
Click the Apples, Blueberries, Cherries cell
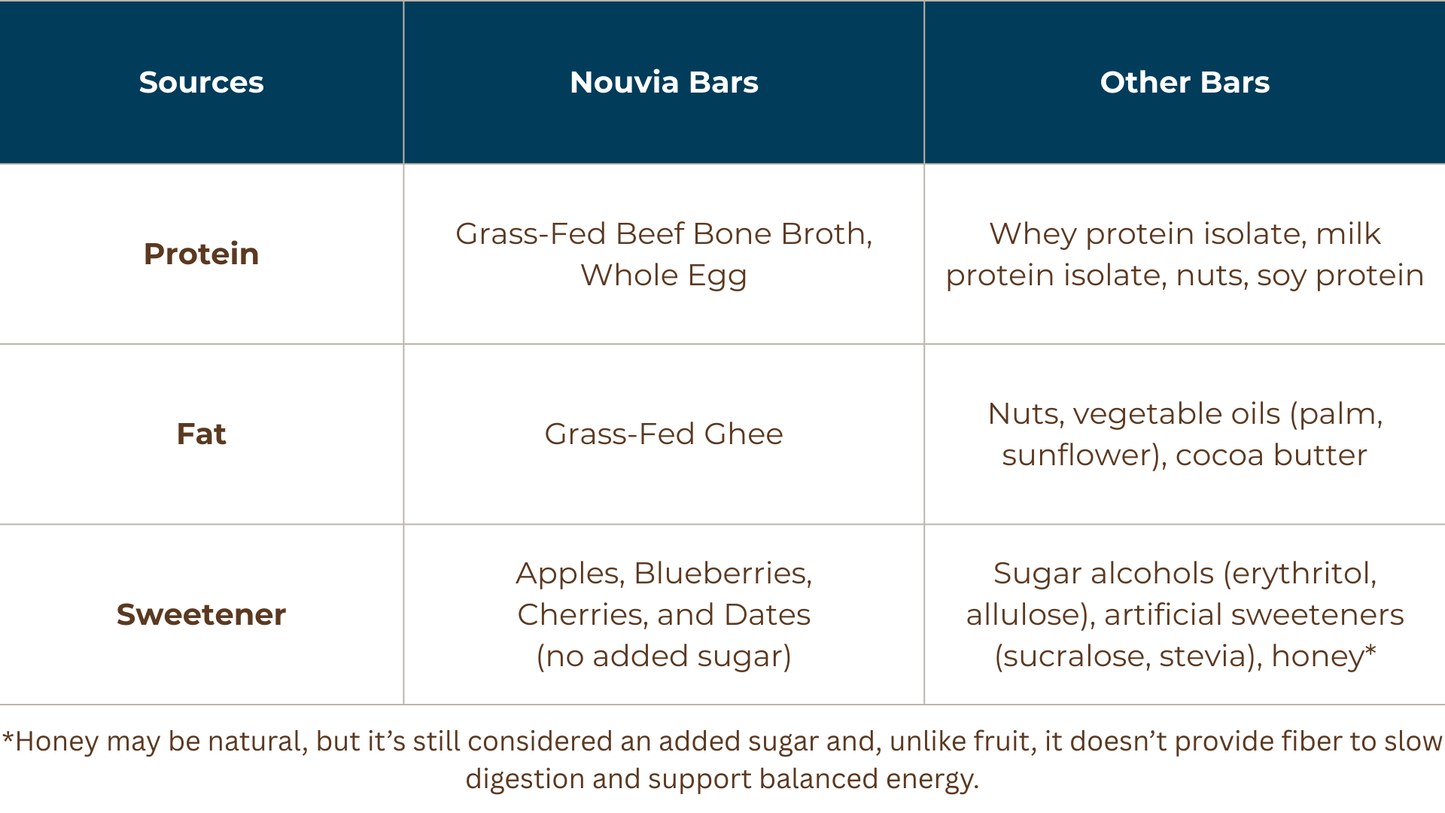(664, 614)
